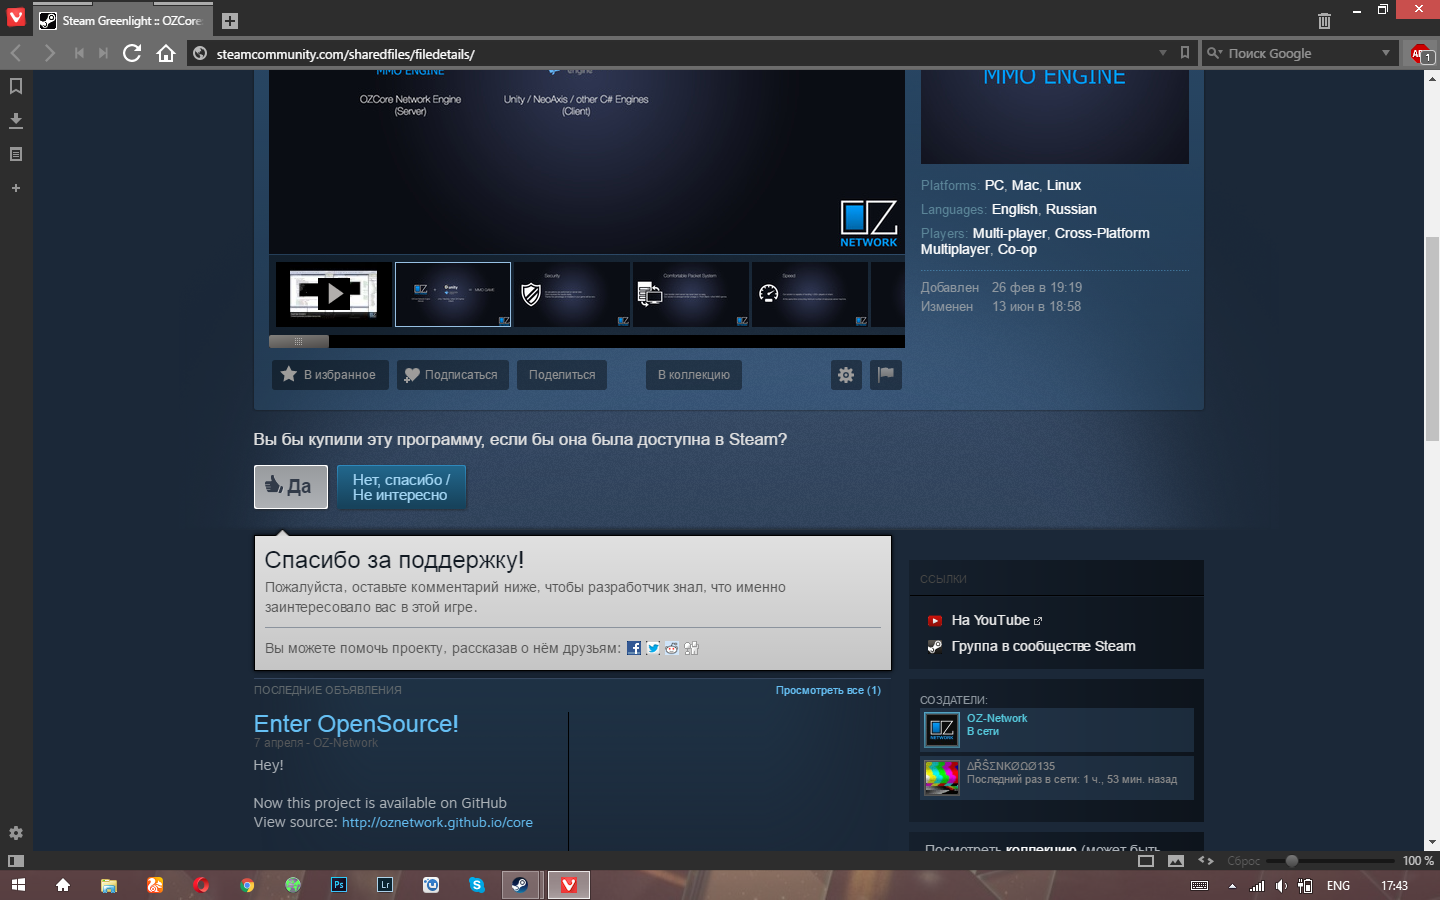
Task: Select the Comfortable Packet System thumbnail
Action: pos(691,294)
